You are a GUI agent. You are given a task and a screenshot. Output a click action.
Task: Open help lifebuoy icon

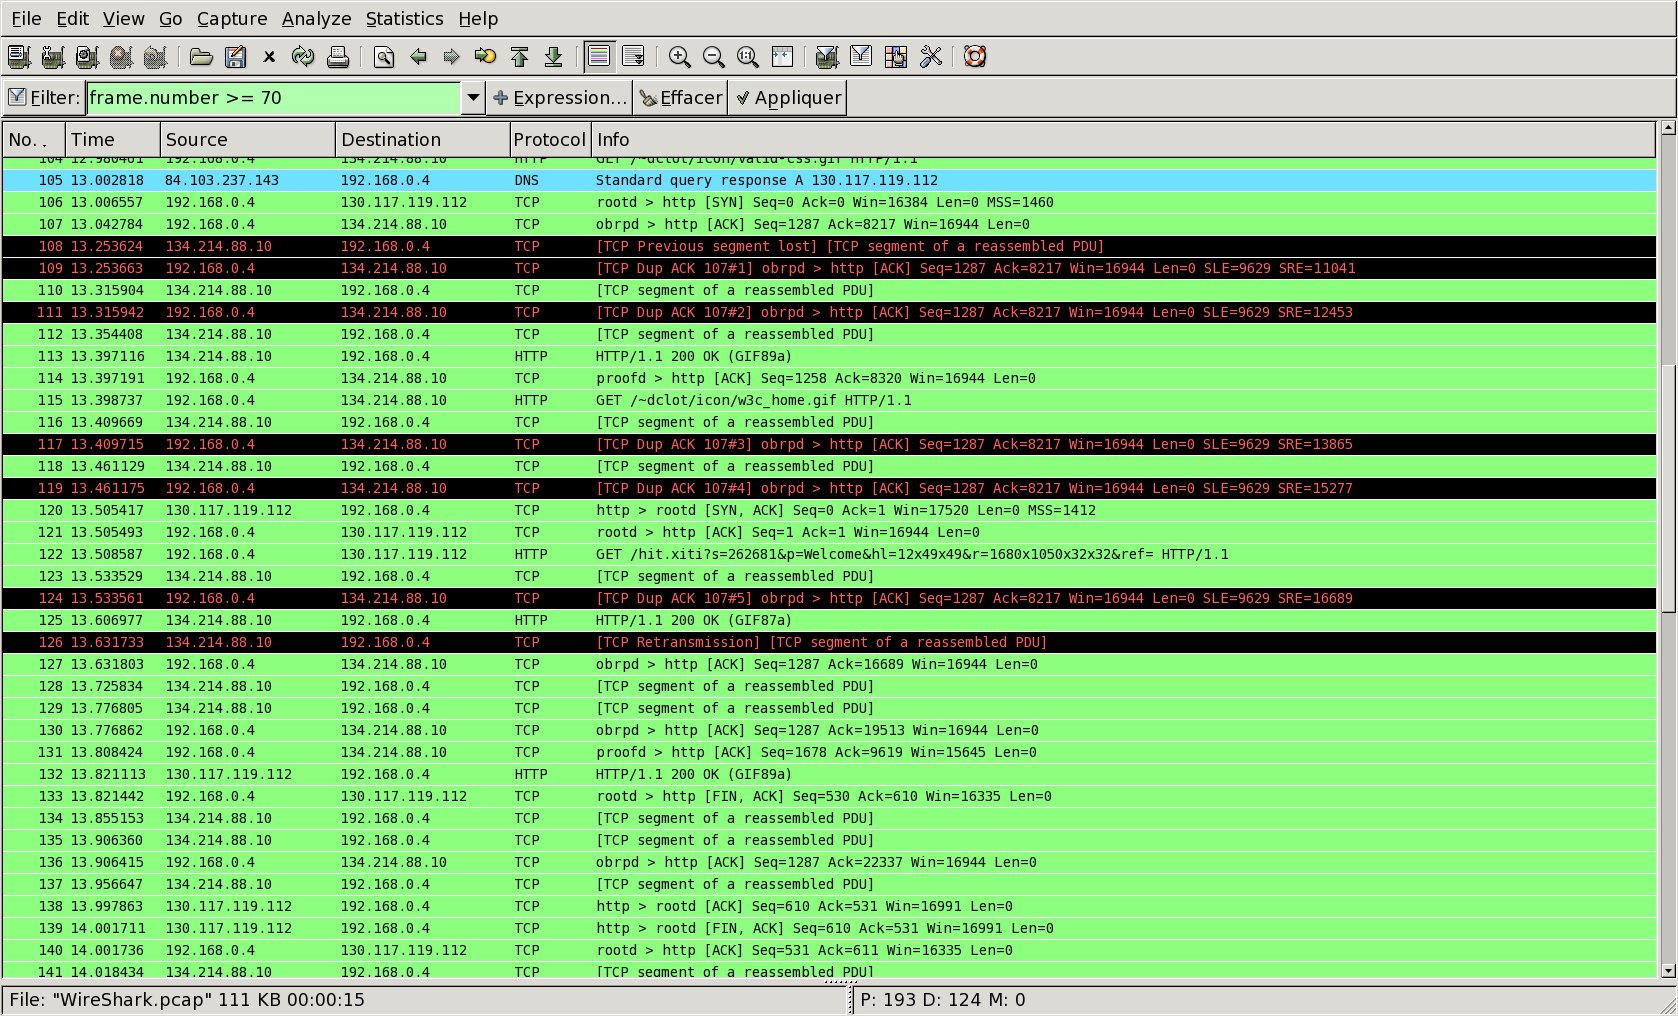(976, 57)
